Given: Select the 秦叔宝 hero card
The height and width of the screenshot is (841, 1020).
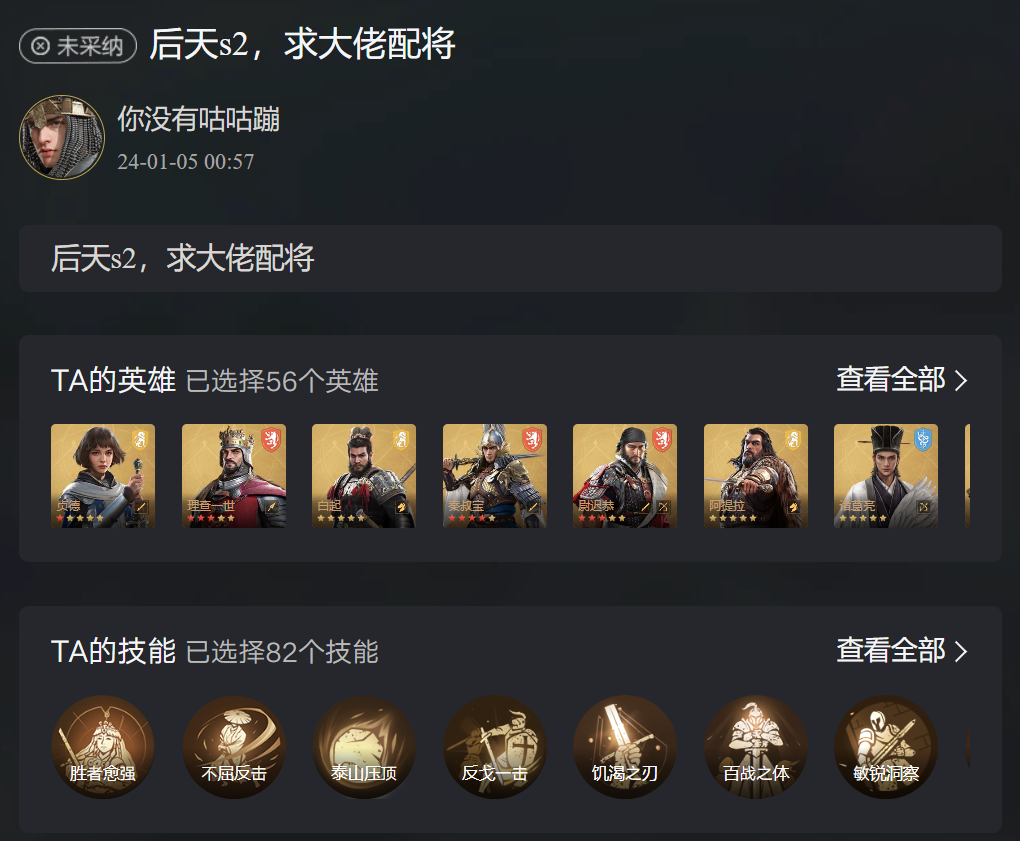Looking at the screenshot, I should point(494,476).
